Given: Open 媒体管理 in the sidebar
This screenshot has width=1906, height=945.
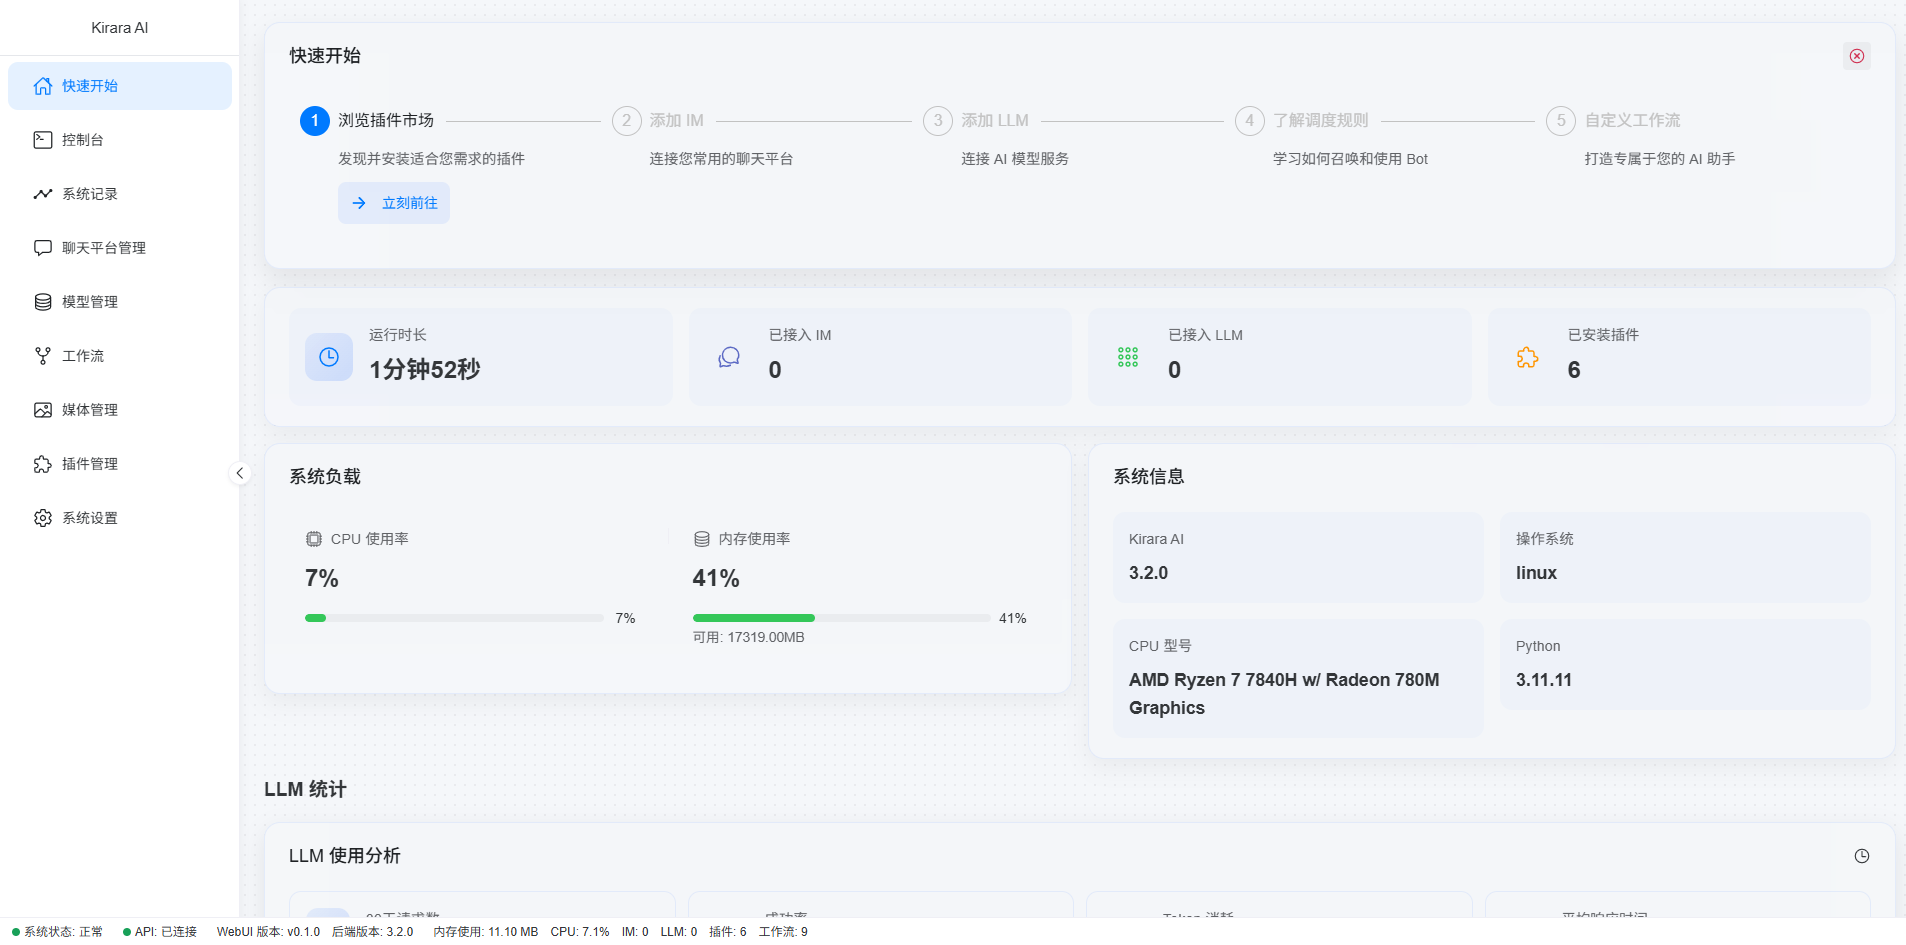Looking at the screenshot, I should point(120,410).
